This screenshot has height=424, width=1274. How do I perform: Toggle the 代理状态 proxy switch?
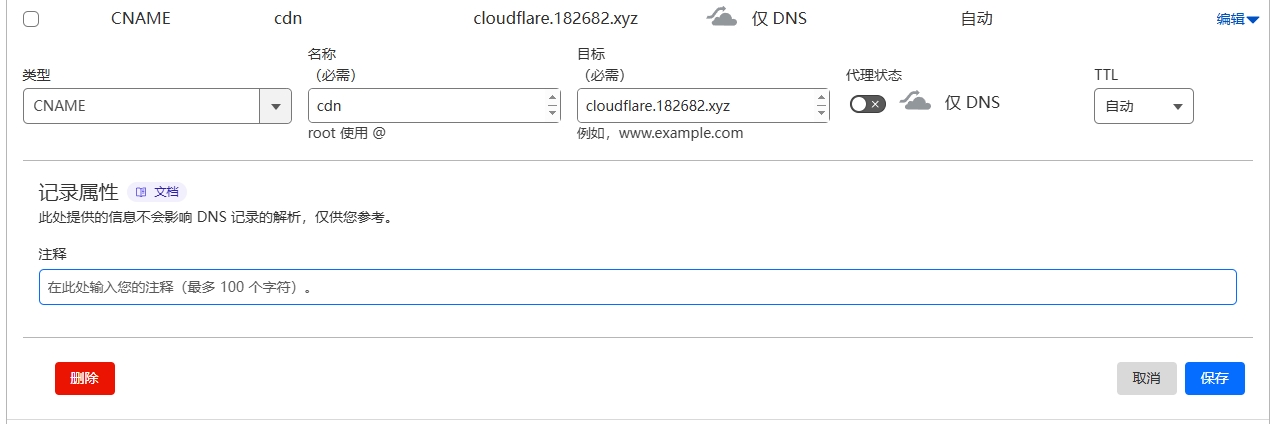click(x=867, y=104)
